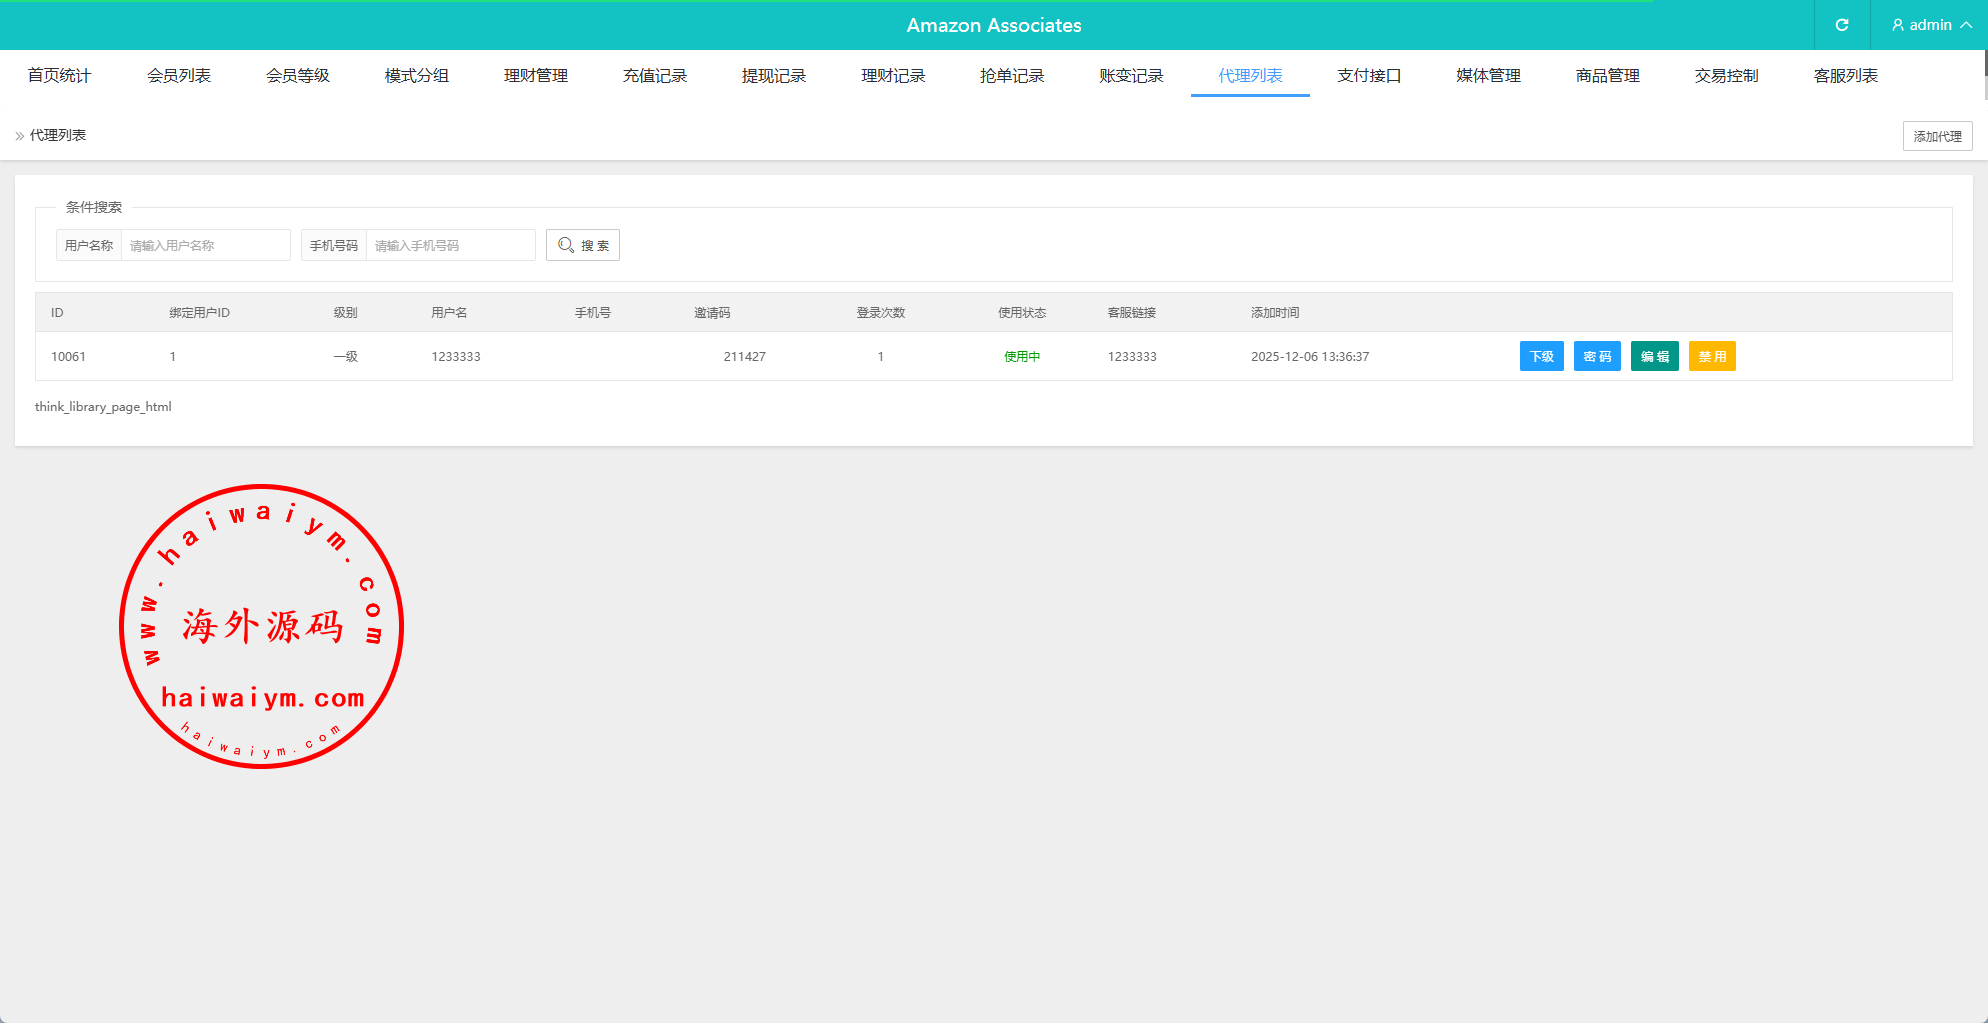Open the 客服列表 tab
The height and width of the screenshot is (1023, 1988).
pyautogui.click(x=1845, y=76)
